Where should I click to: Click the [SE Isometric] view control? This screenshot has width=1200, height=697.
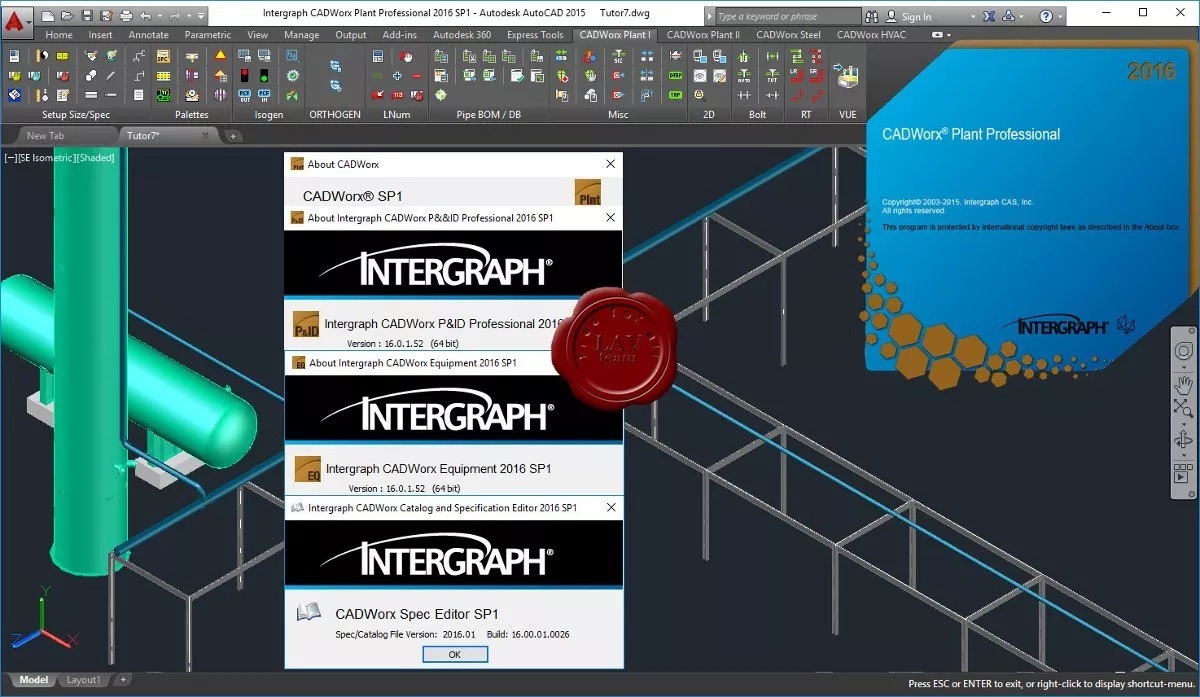pos(46,158)
